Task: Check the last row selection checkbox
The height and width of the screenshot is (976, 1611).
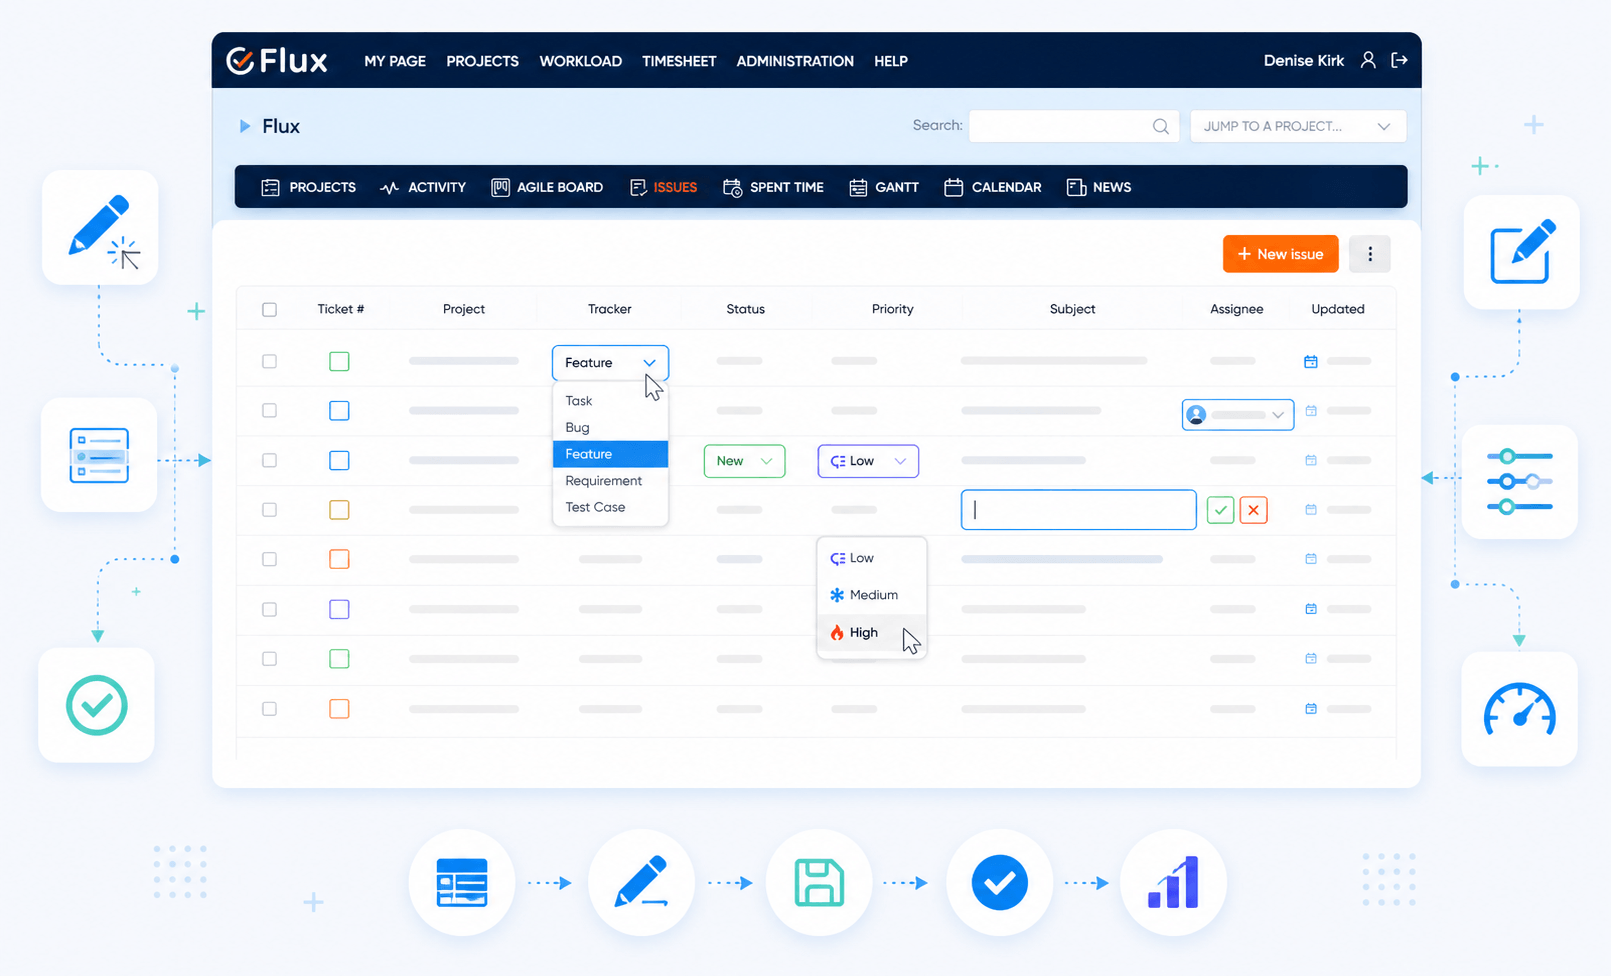Action: [x=269, y=708]
